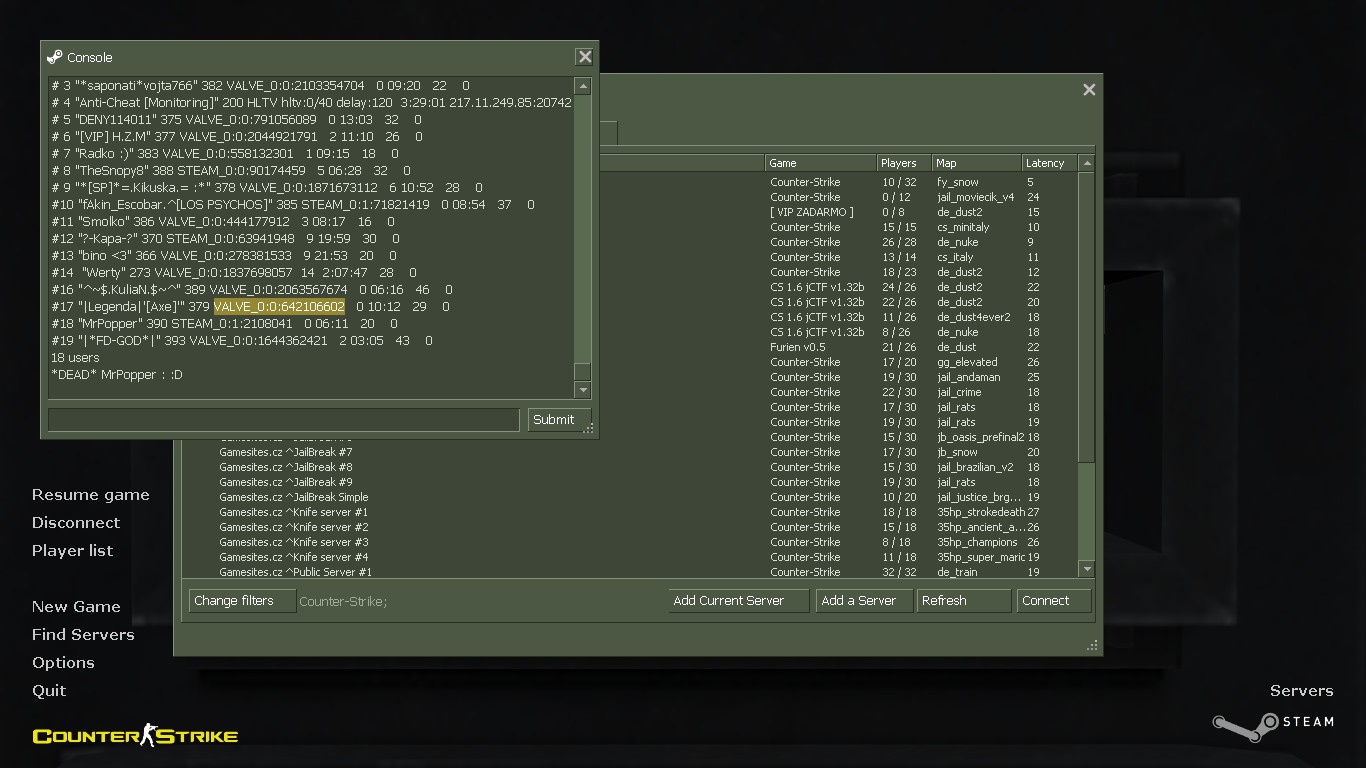The height and width of the screenshot is (768, 1366).
Task: Open Player list from main menu
Action: point(73,551)
